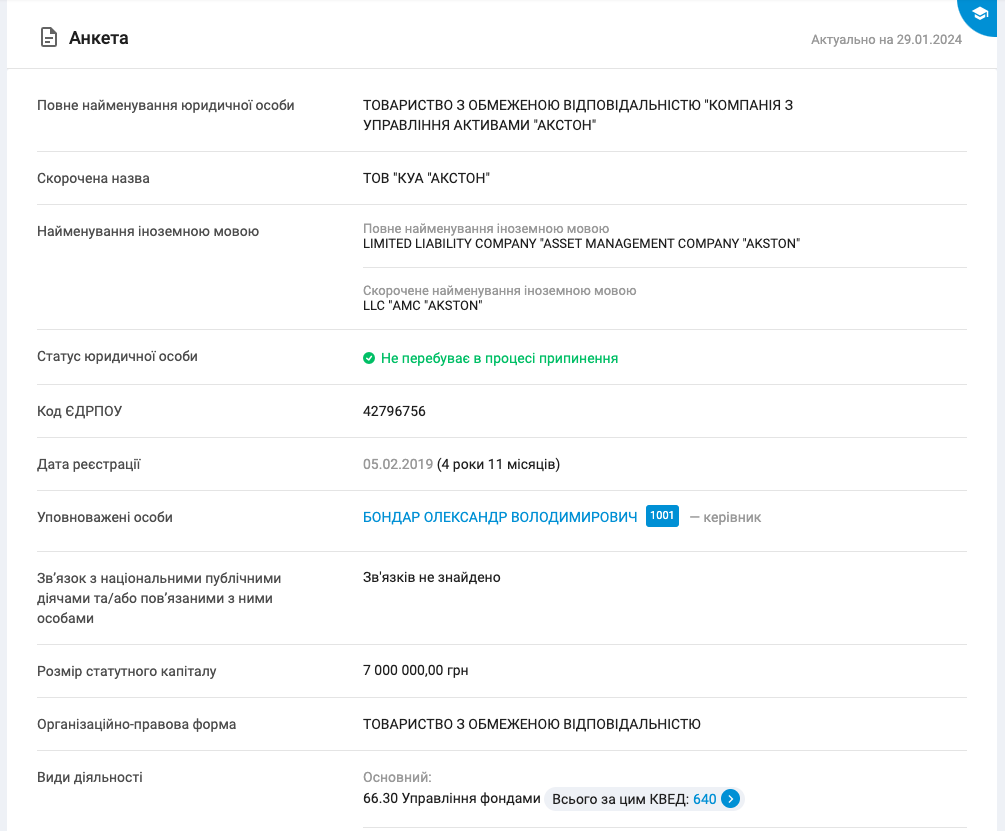1005x831 pixels.
Task: Click the blue 1001 badge
Action: point(662,516)
